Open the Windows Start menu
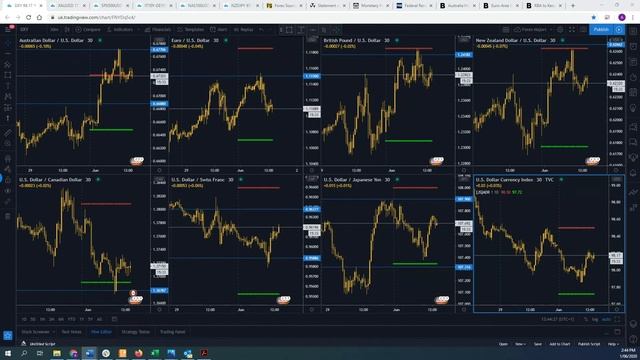This screenshot has height=360, width=640. 8,353
